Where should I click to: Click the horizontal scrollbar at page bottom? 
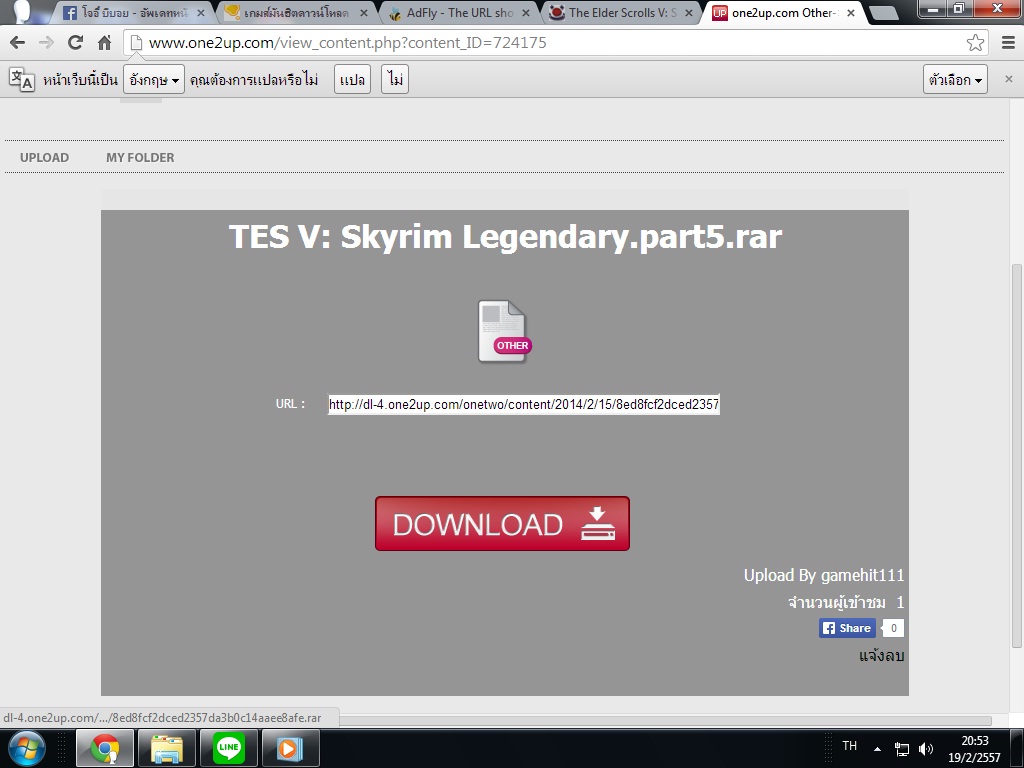[x=665, y=721]
